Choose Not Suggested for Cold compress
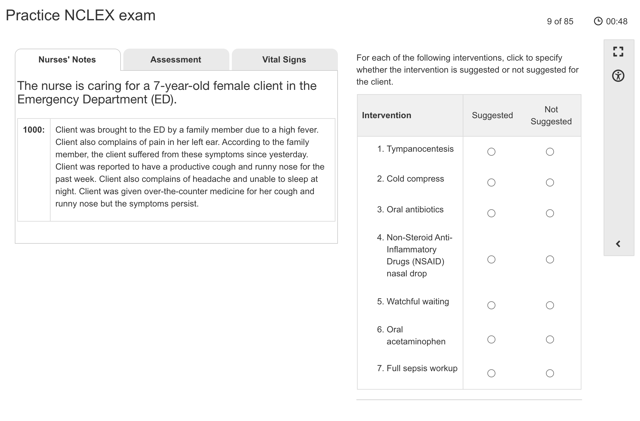This screenshot has height=421, width=640. pos(550,183)
